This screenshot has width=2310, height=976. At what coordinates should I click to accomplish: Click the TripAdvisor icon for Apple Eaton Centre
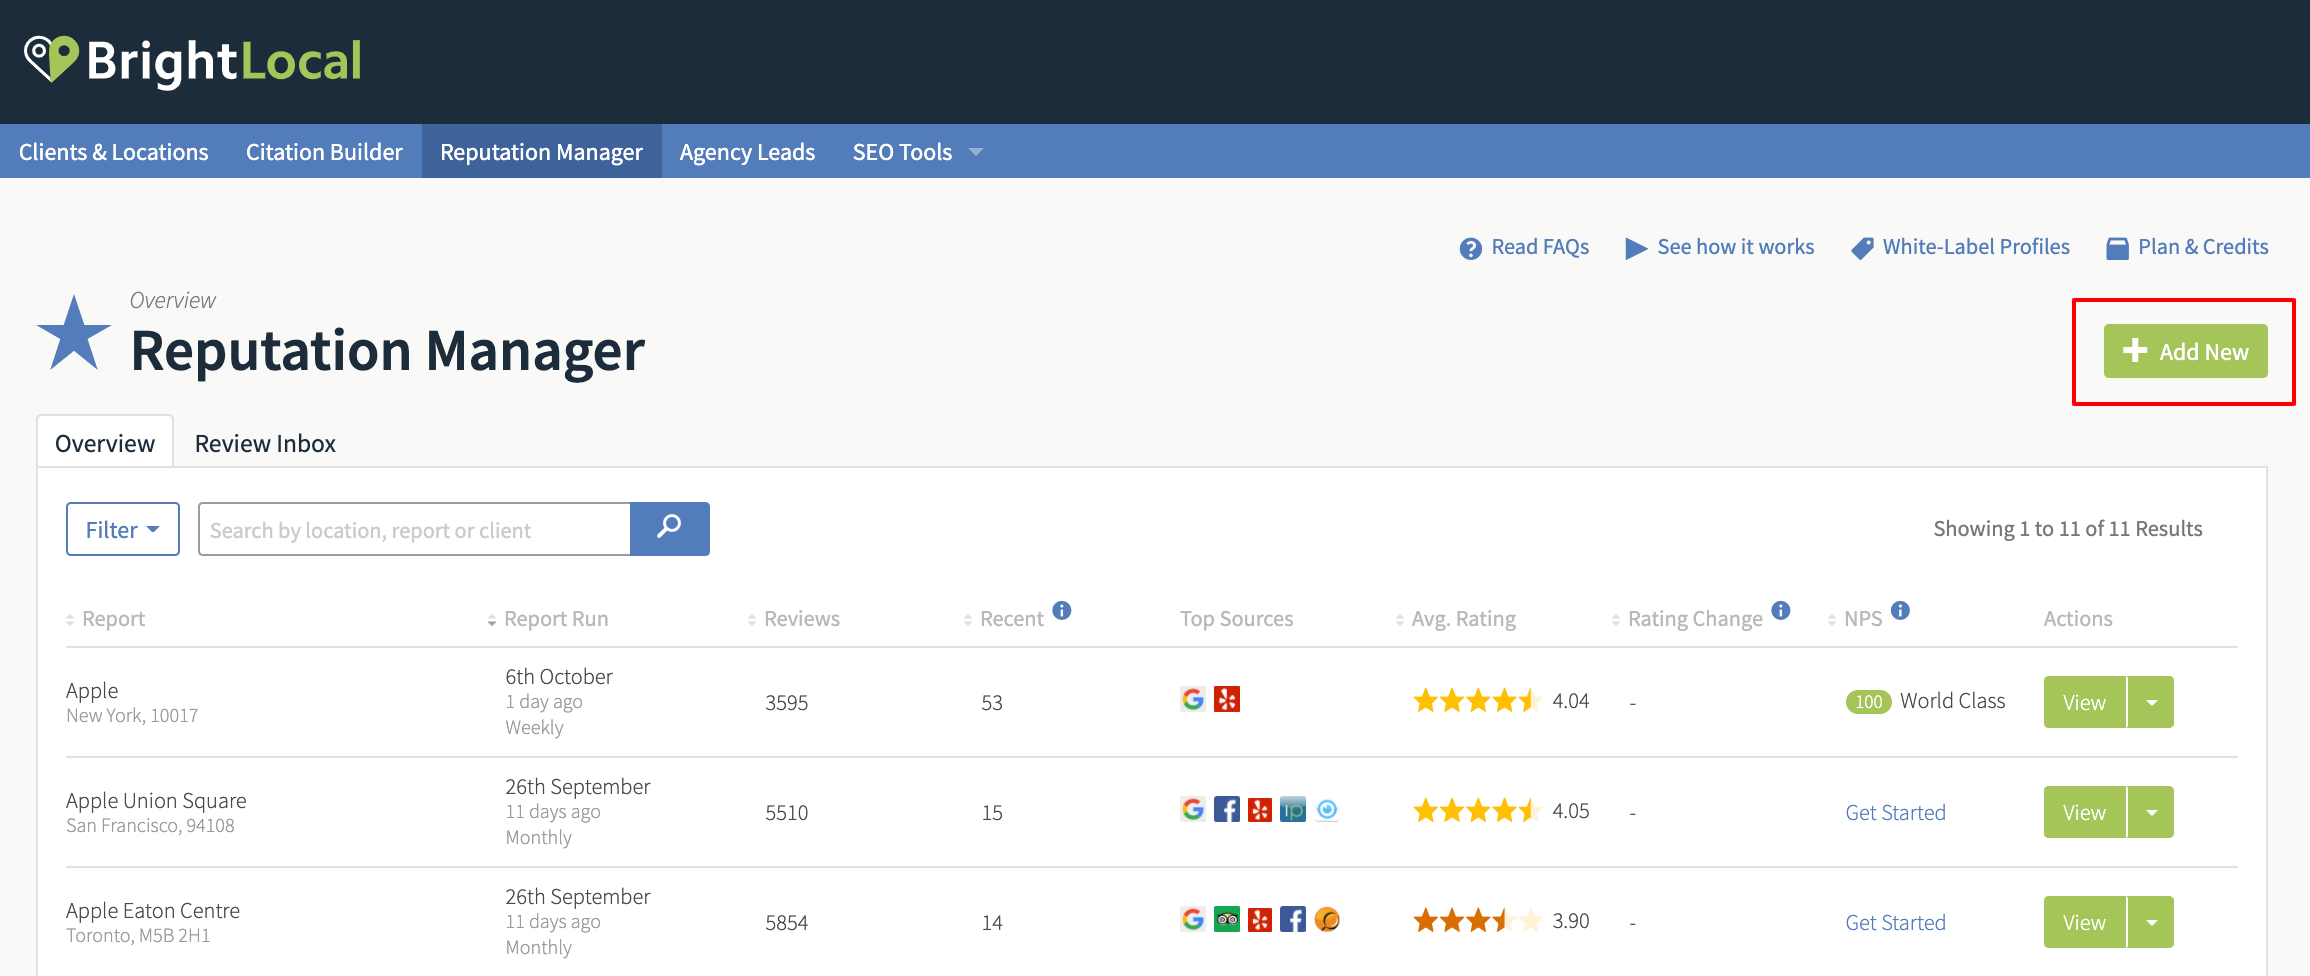[x=1226, y=920]
